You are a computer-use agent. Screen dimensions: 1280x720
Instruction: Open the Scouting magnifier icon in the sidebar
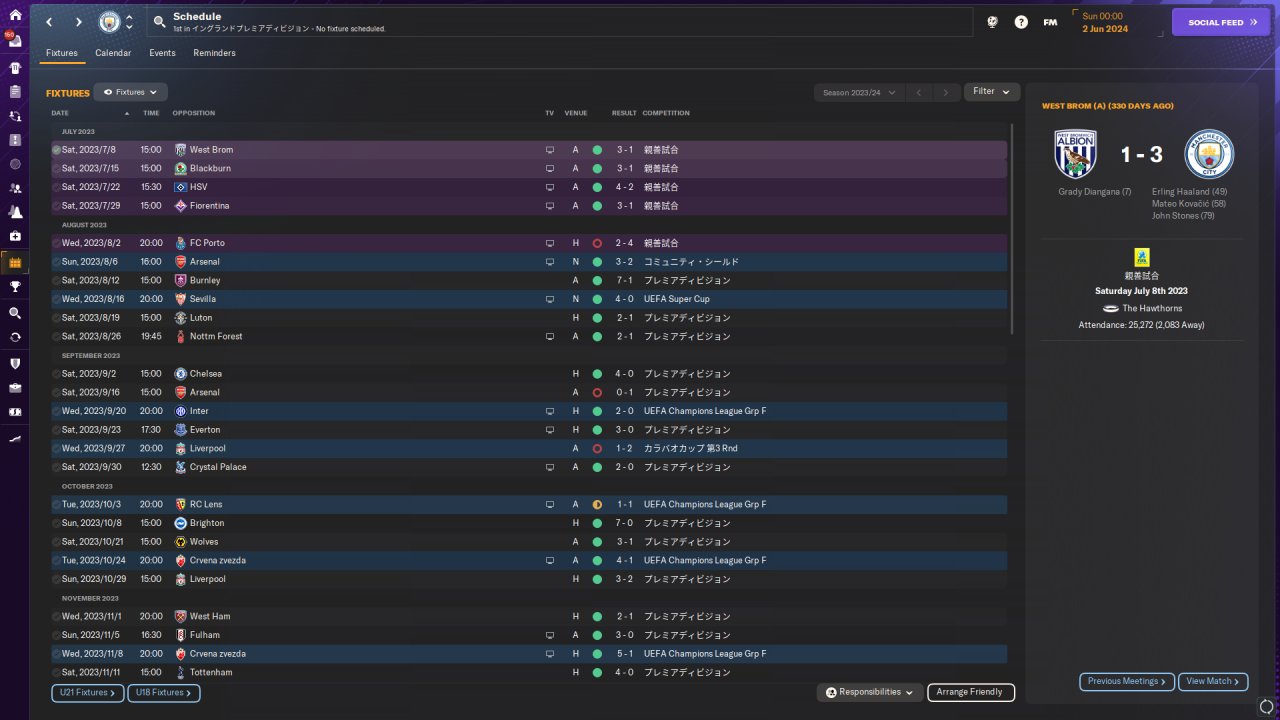tap(14, 313)
